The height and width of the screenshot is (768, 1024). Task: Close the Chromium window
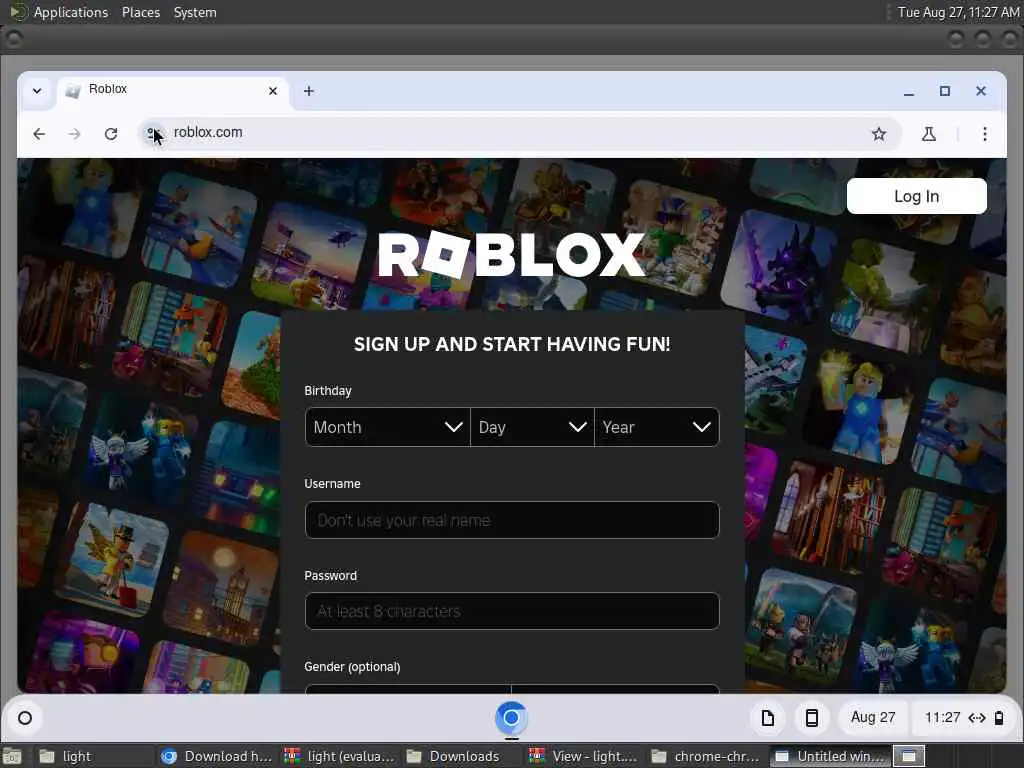pyautogui.click(x=980, y=91)
